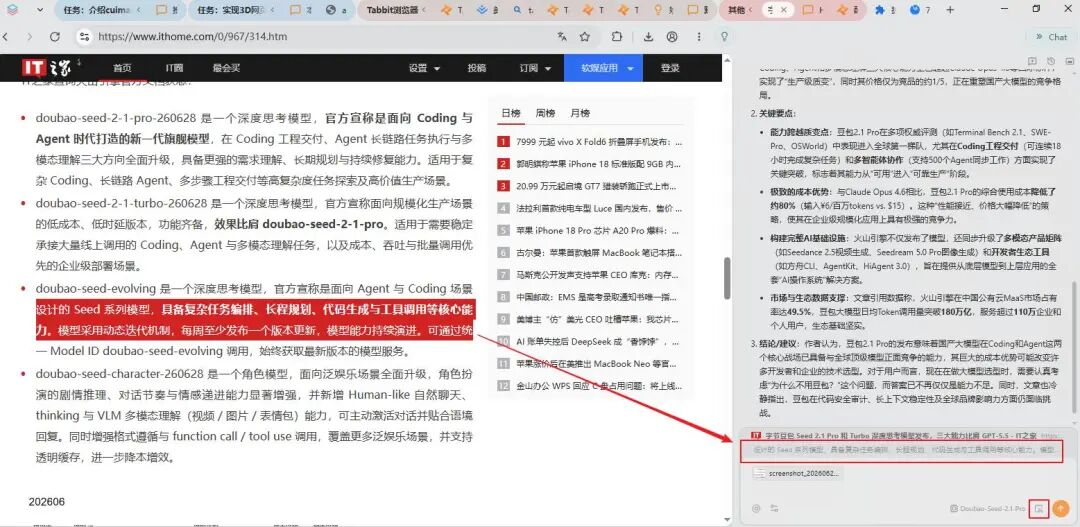The image size is (1080, 527).
Task: Expand the dropdown arrow beside the Tabbit logo
Action: [x=39, y=10]
